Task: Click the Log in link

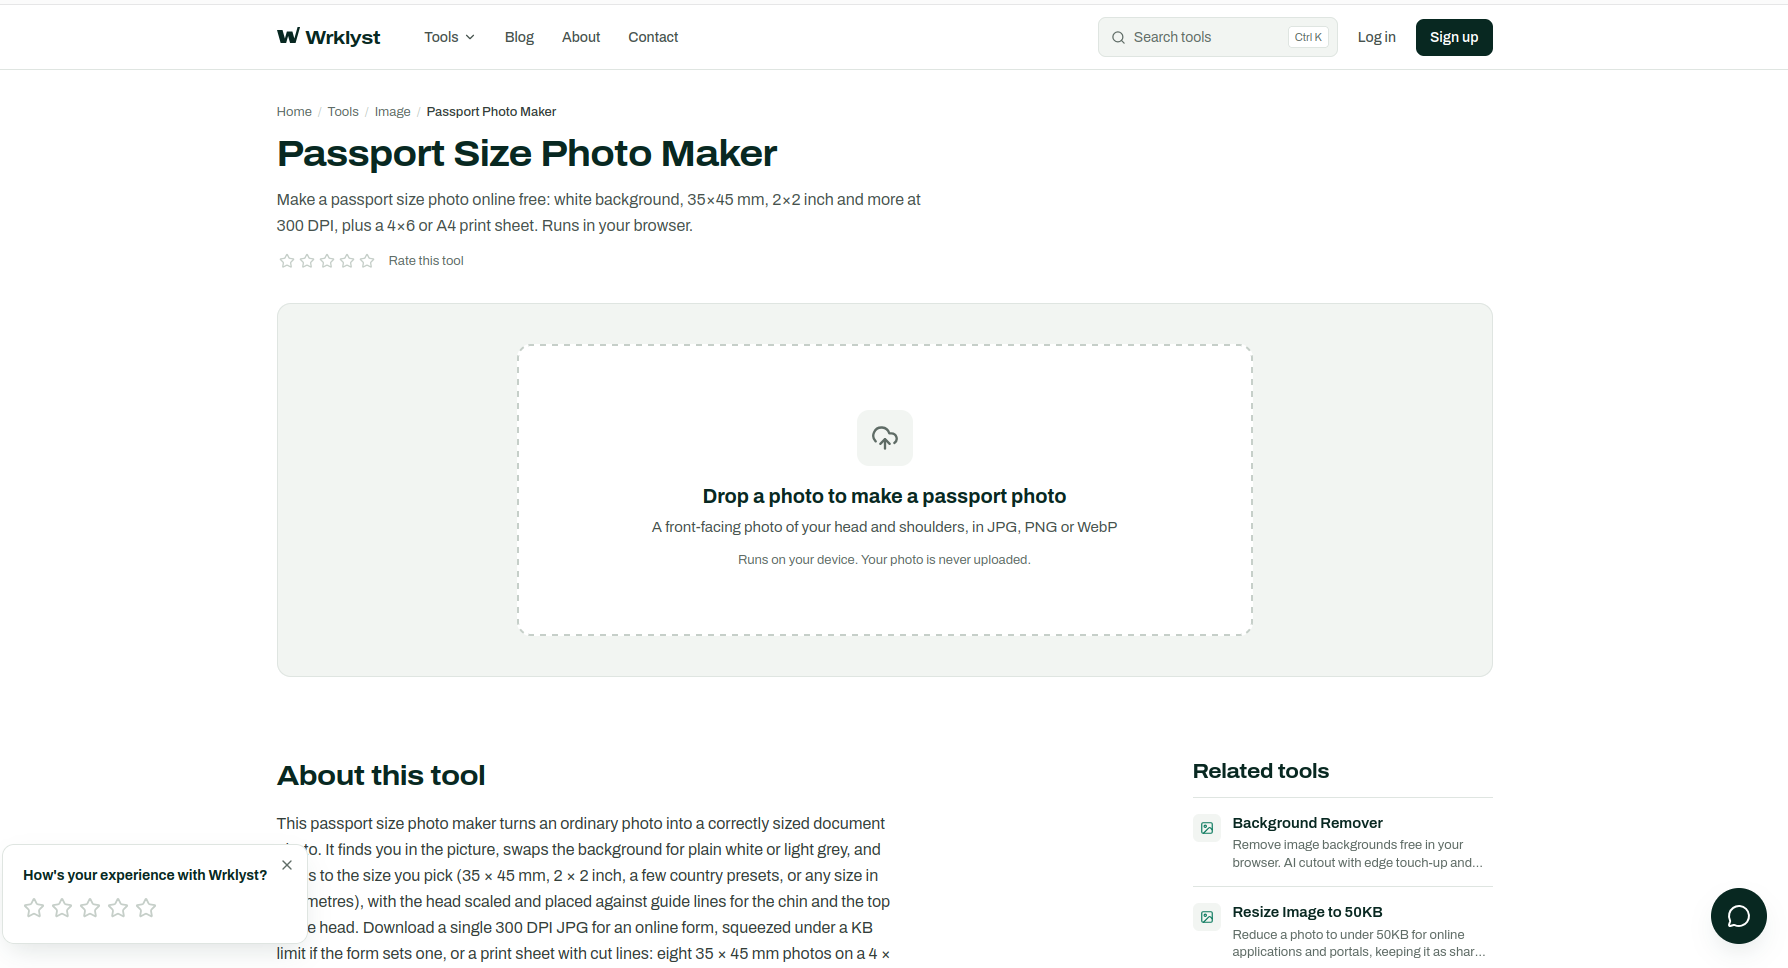Action: (1376, 37)
